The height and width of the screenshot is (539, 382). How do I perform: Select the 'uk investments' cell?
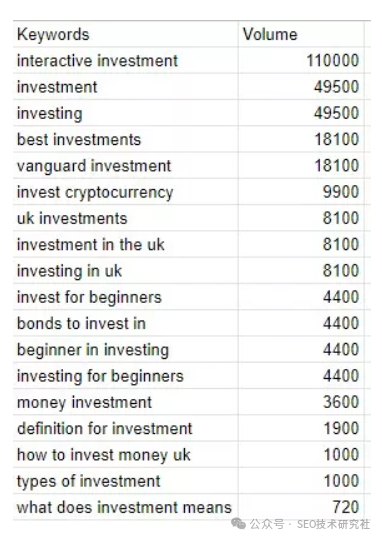point(125,218)
